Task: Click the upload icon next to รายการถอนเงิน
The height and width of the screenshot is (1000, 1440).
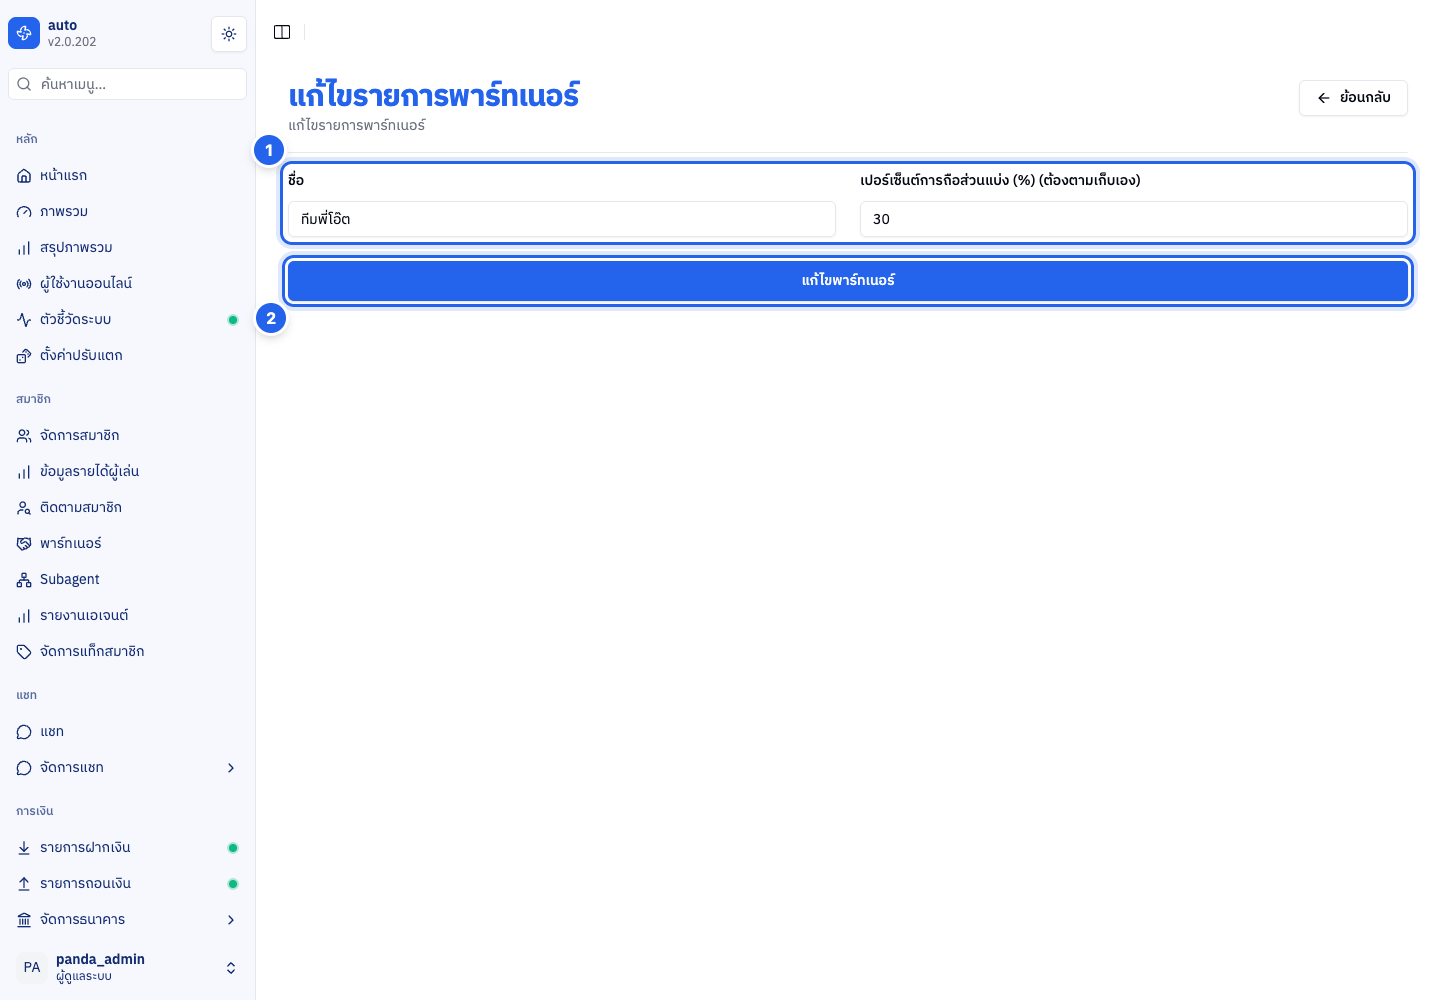Action: tap(24, 884)
